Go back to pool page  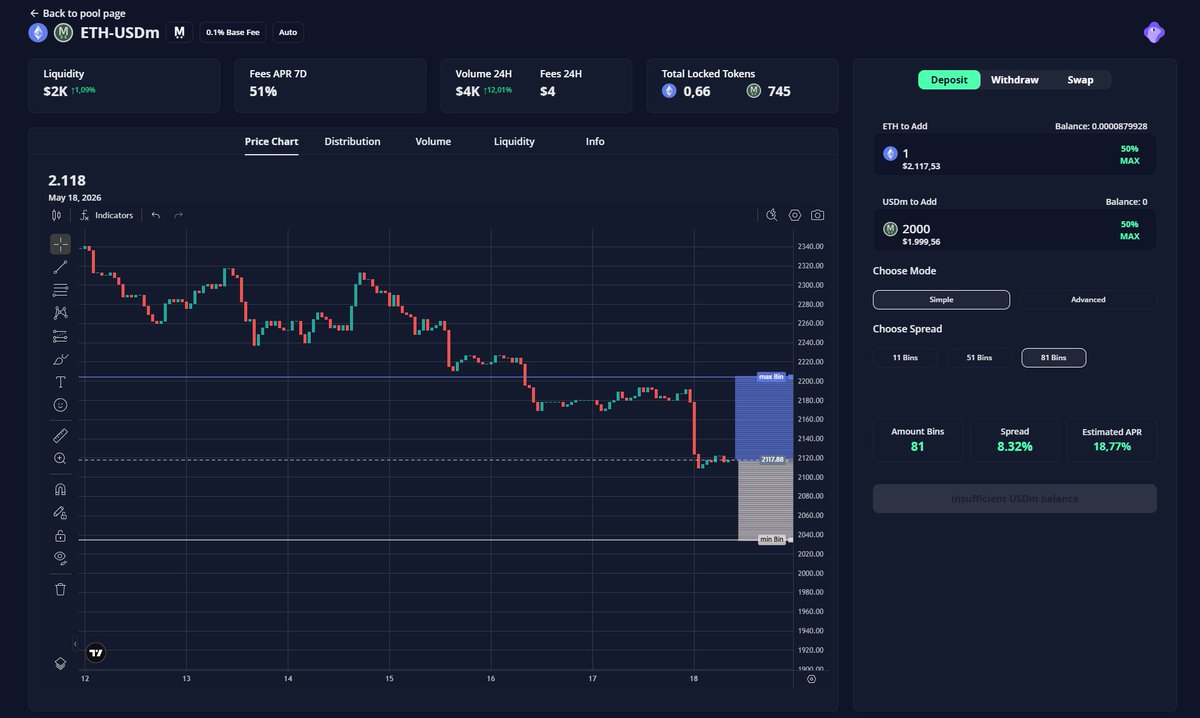[78, 13]
